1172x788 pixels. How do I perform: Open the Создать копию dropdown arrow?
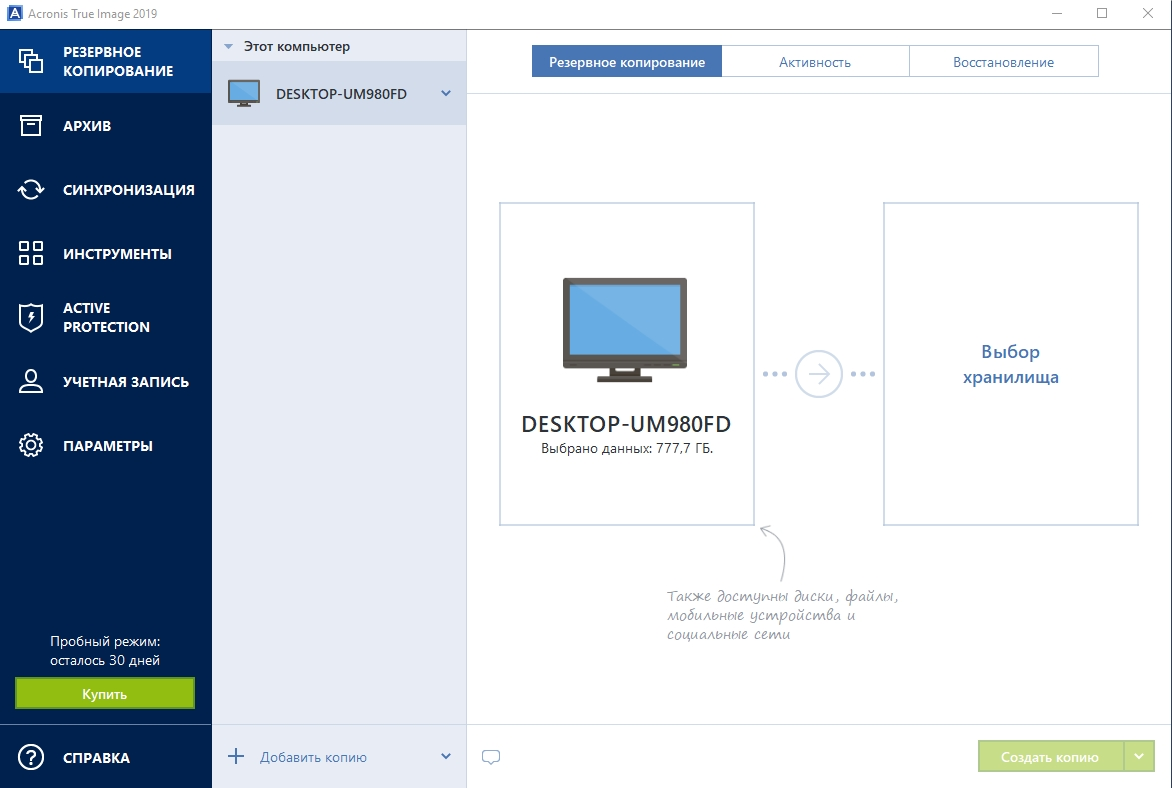click(1139, 757)
